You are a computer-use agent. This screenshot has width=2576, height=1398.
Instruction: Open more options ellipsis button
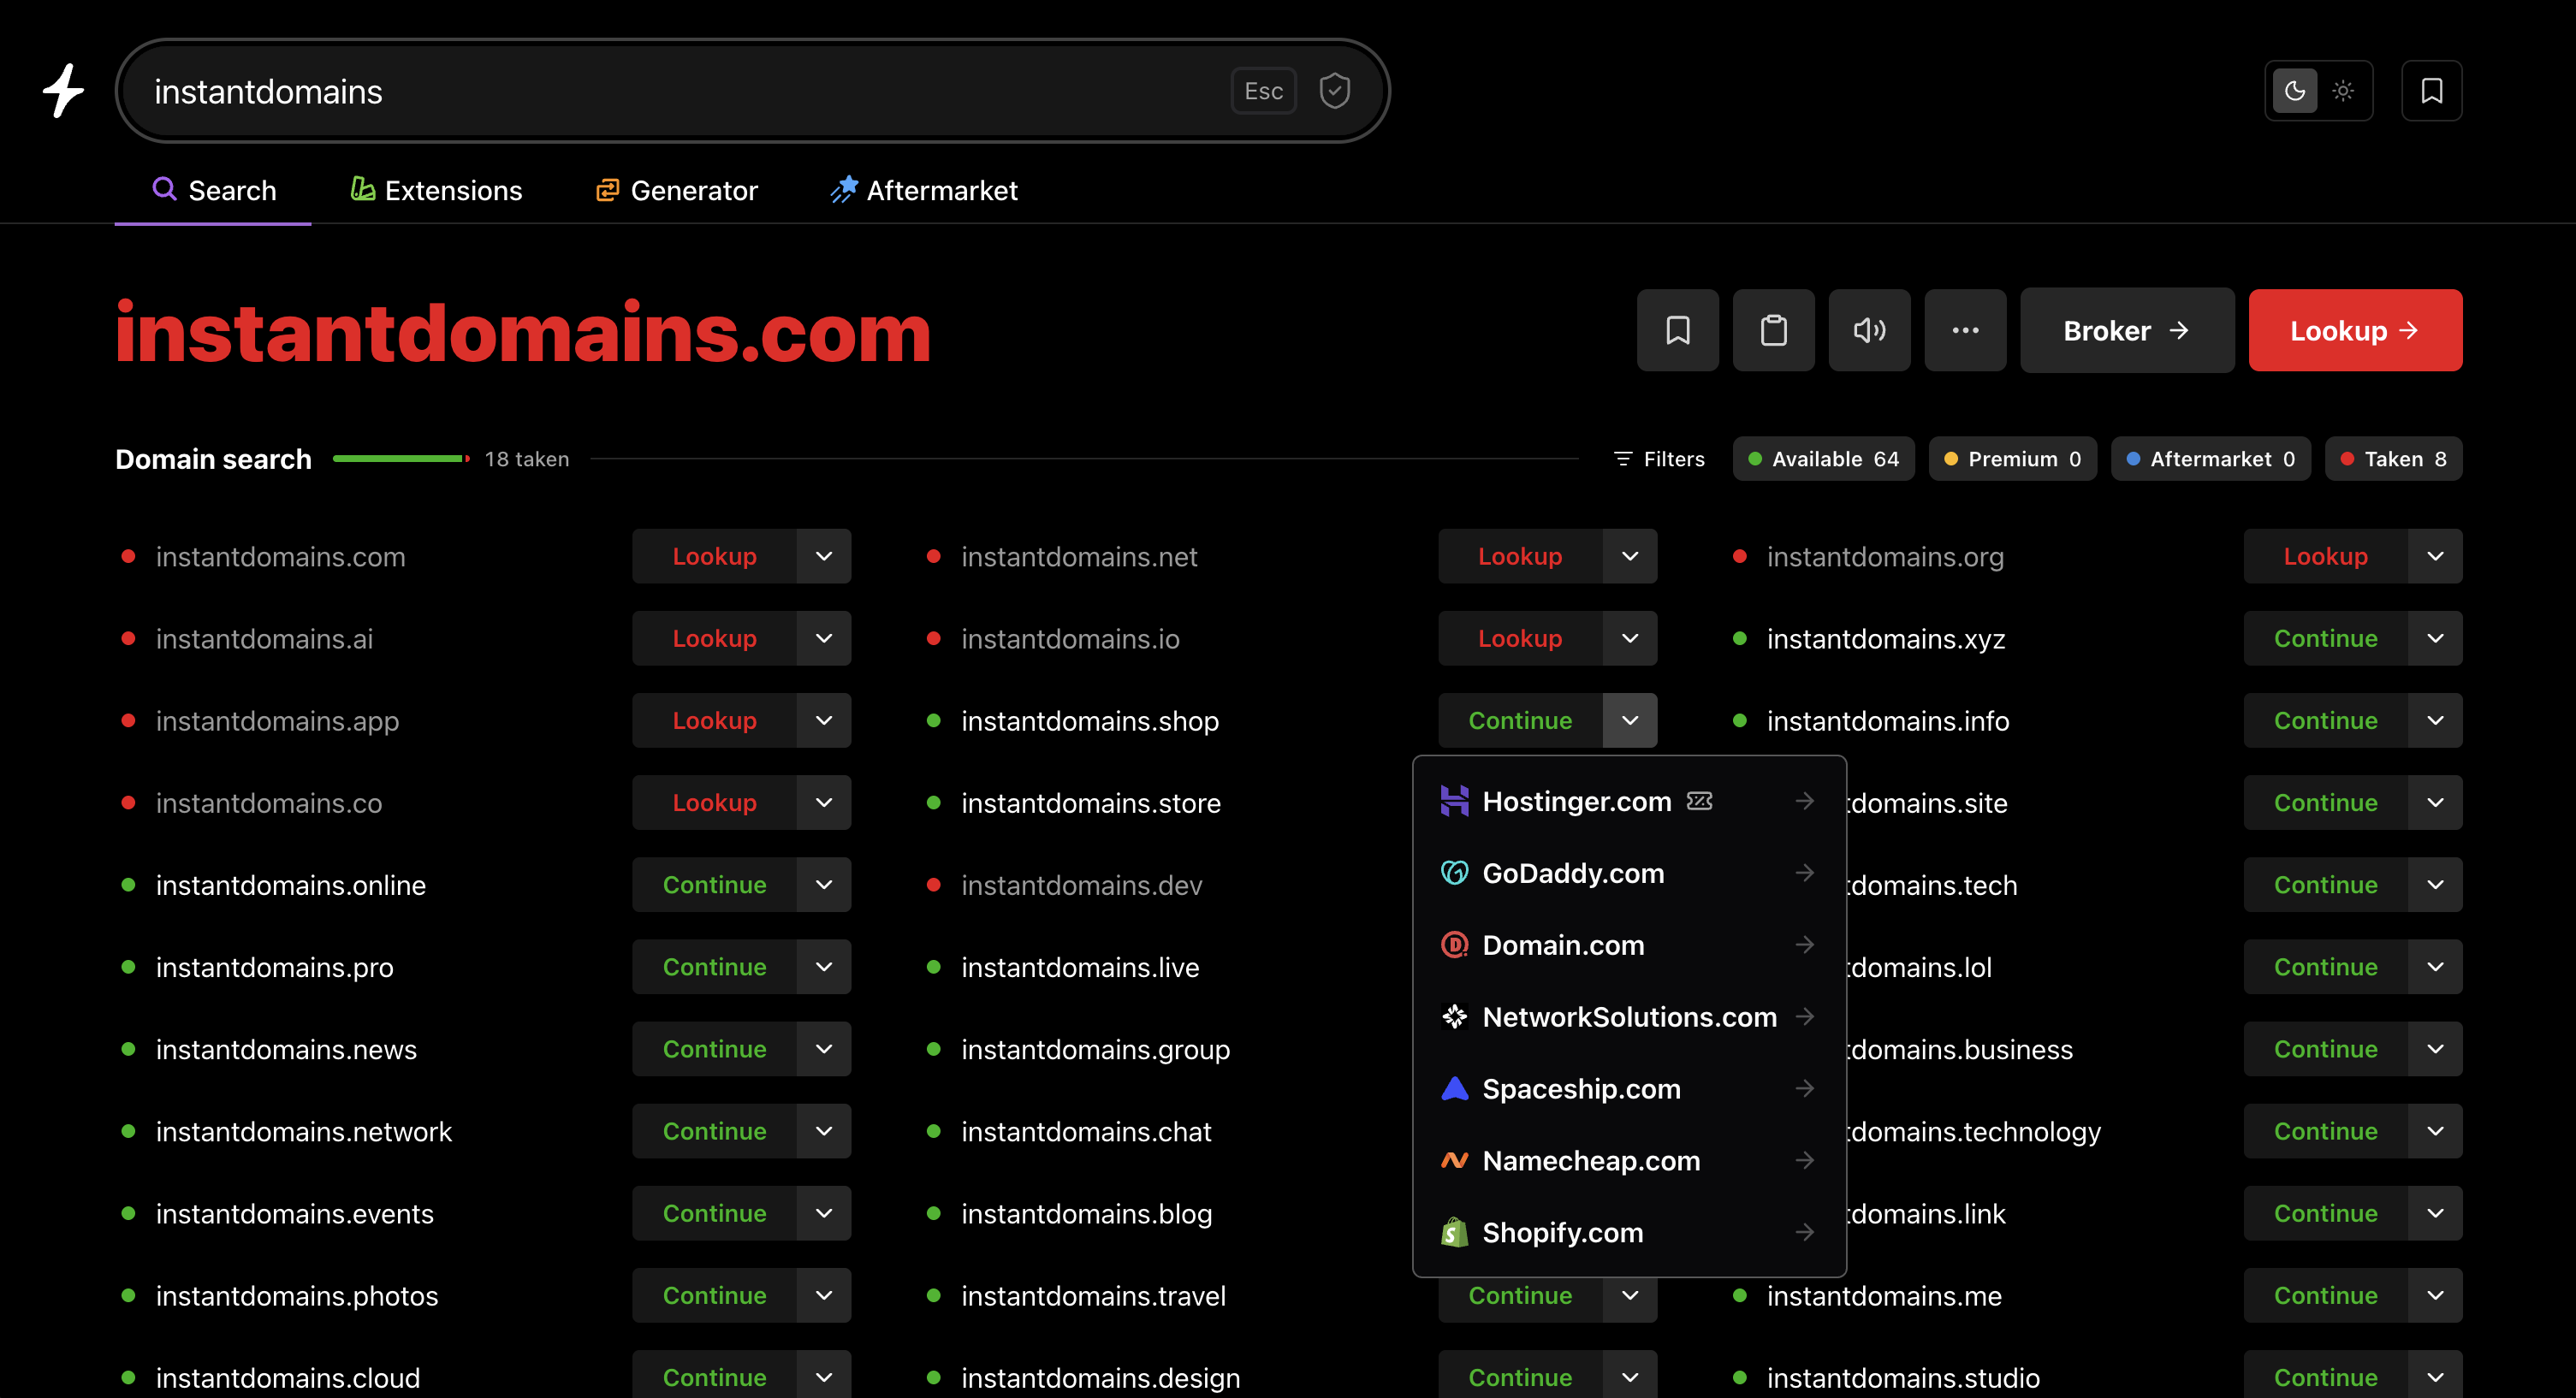click(1965, 330)
